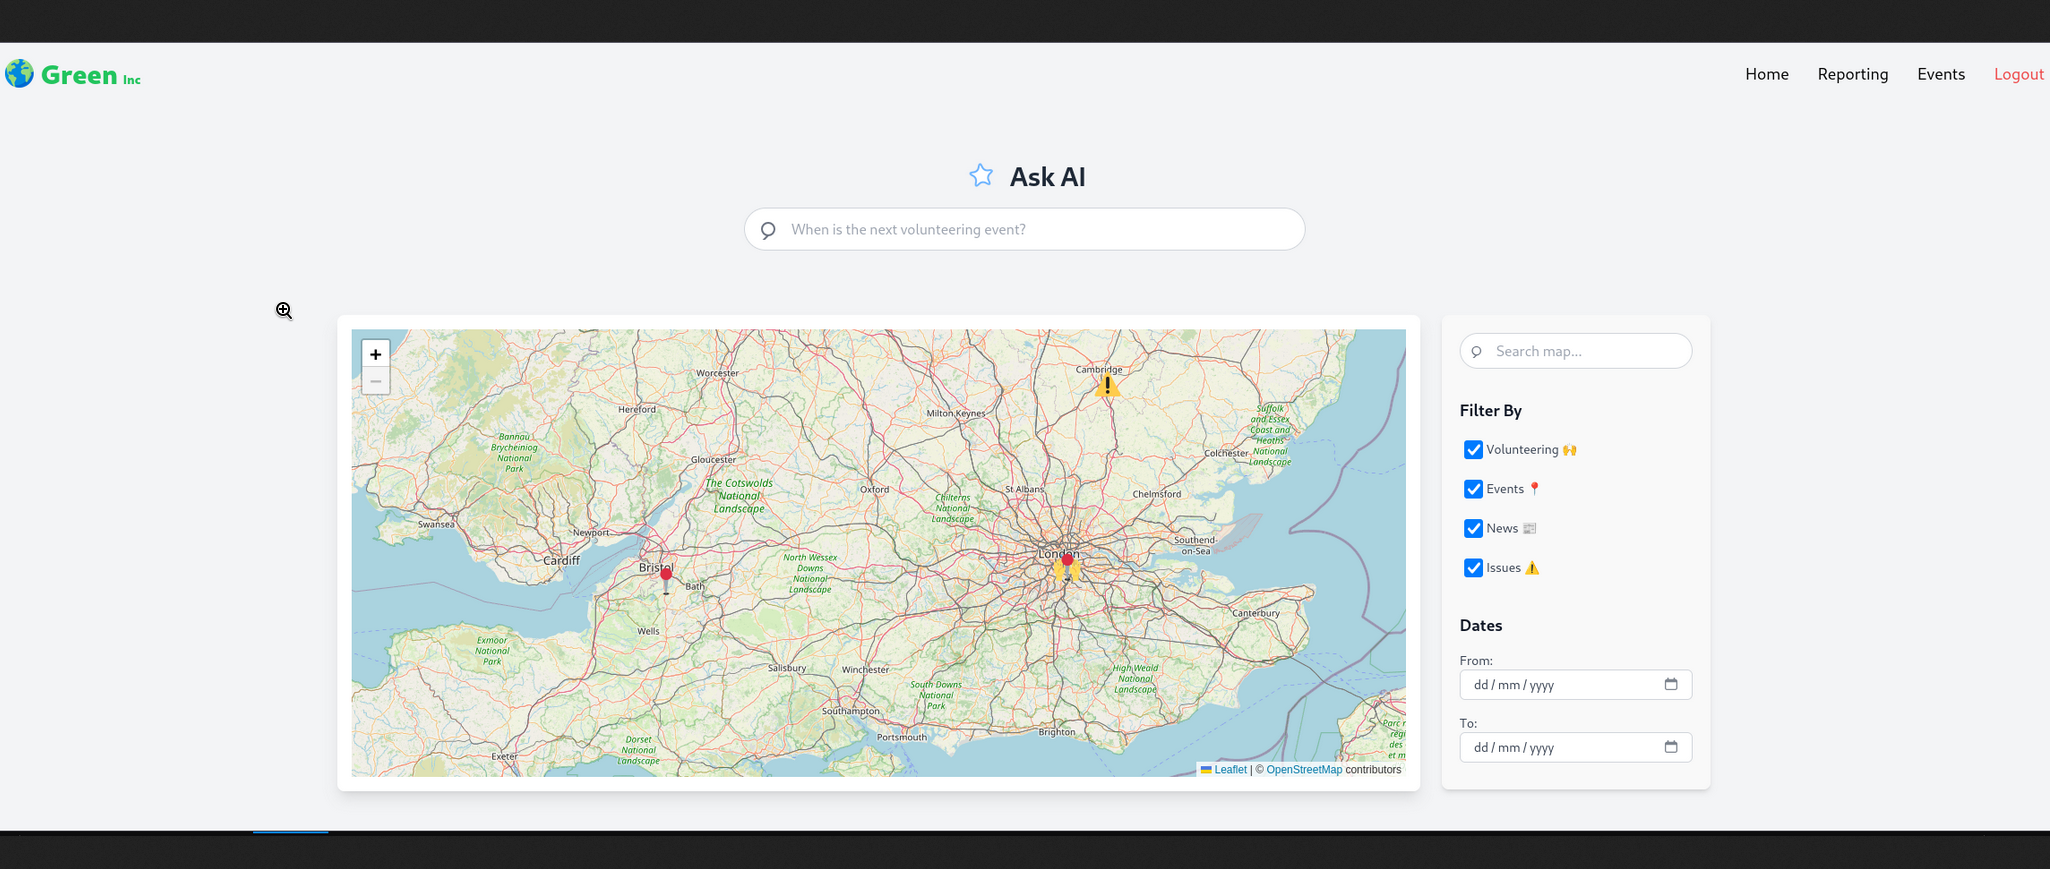Uncheck the Volunteering filter checkbox
This screenshot has width=2050, height=869.
[1473, 450]
